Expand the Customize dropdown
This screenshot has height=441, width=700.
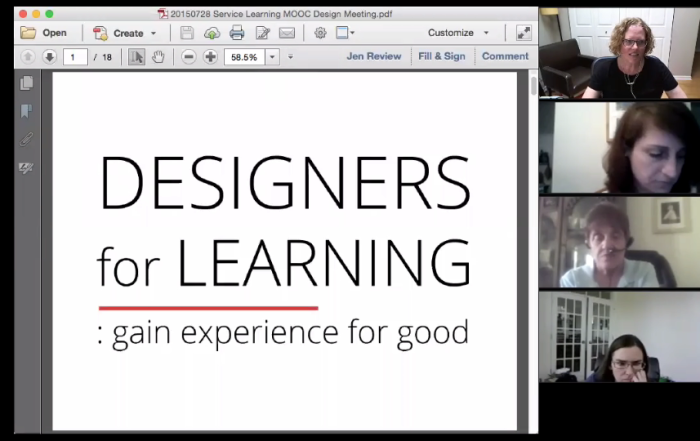point(486,33)
